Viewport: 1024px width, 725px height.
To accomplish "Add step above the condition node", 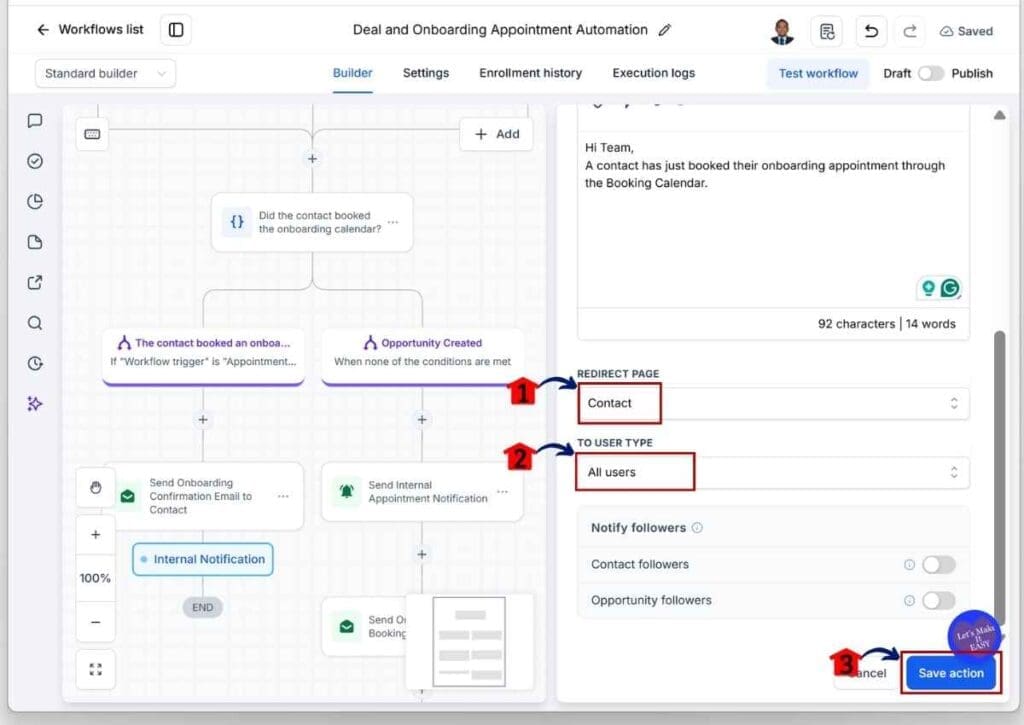I will pos(313,159).
